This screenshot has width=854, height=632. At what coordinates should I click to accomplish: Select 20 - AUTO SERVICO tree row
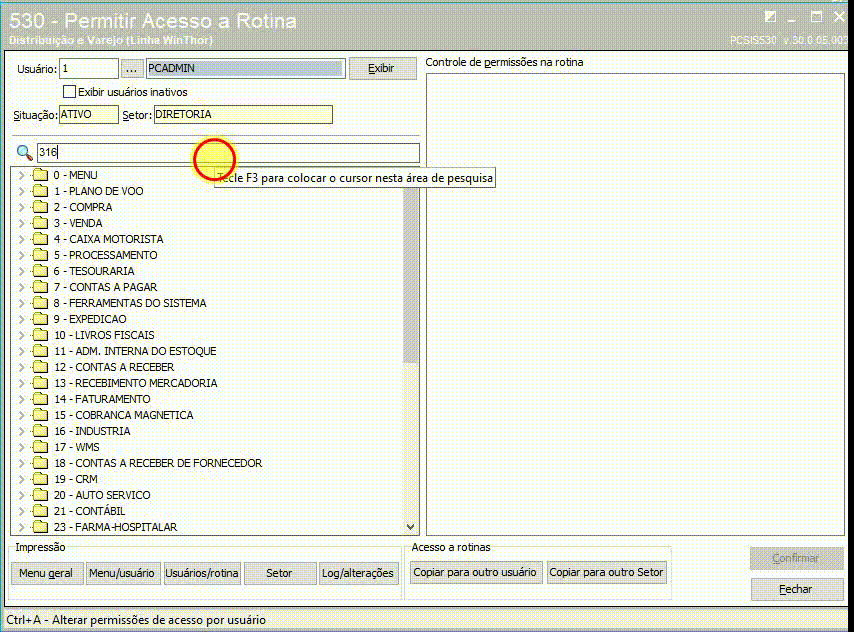point(102,495)
